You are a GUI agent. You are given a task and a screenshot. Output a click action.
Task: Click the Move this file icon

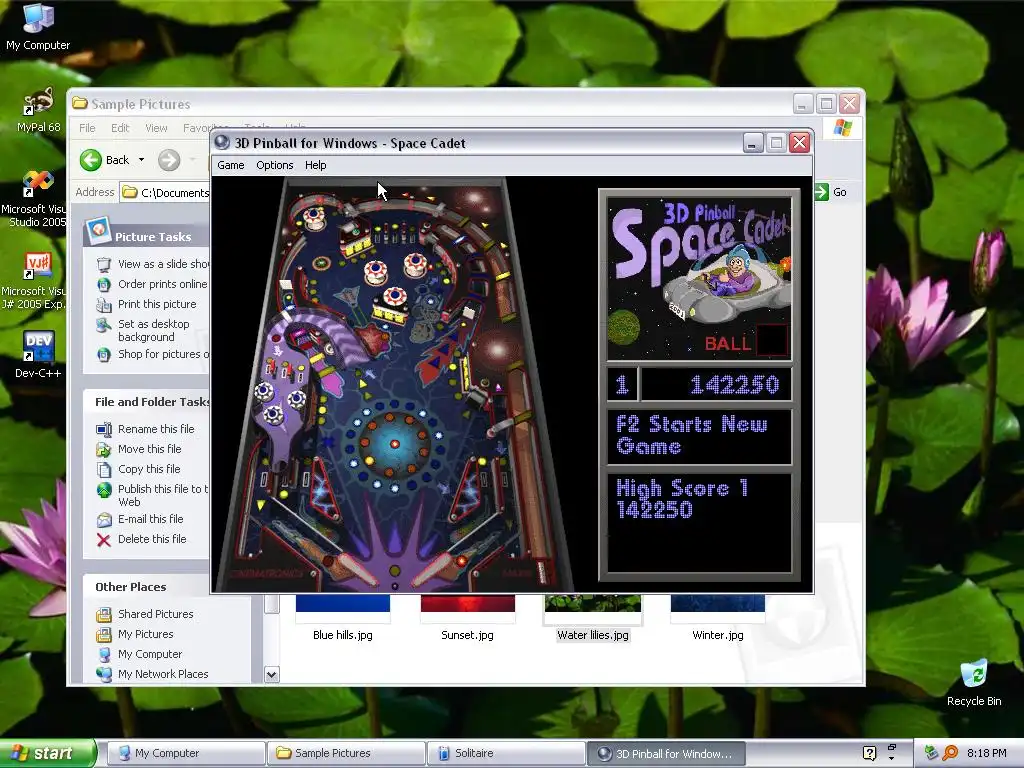(104, 449)
